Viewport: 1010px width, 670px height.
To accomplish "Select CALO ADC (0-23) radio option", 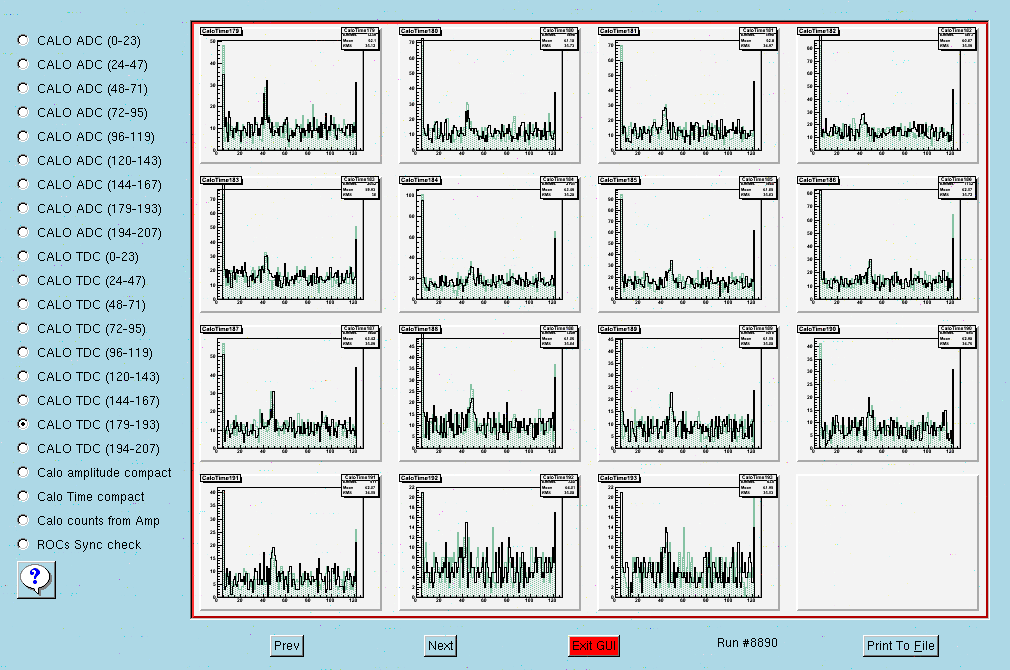I will tap(23, 41).
